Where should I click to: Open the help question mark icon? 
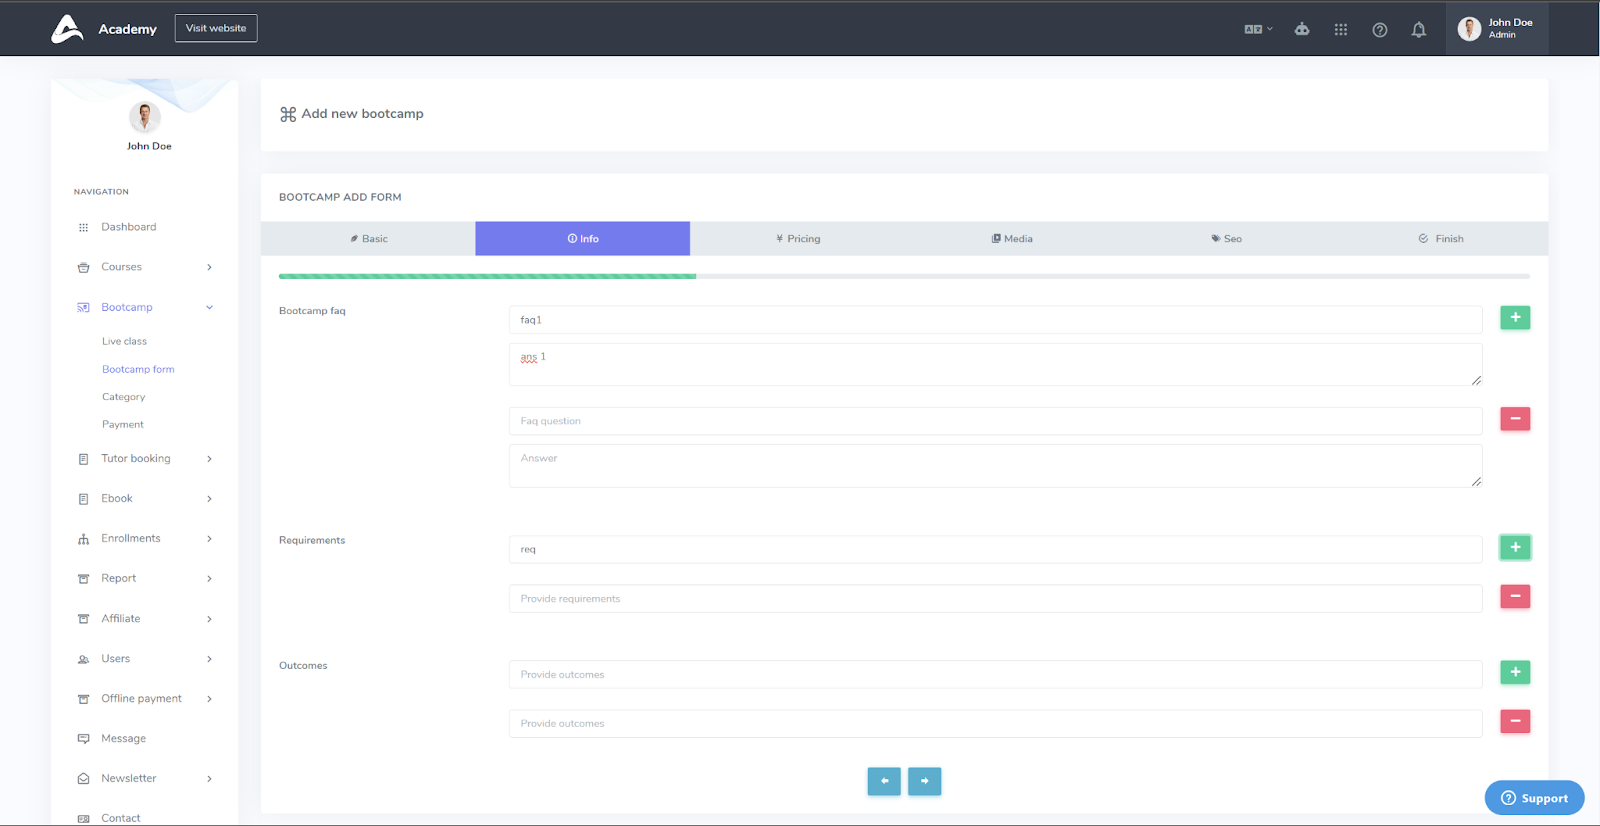click(1379, 30)
